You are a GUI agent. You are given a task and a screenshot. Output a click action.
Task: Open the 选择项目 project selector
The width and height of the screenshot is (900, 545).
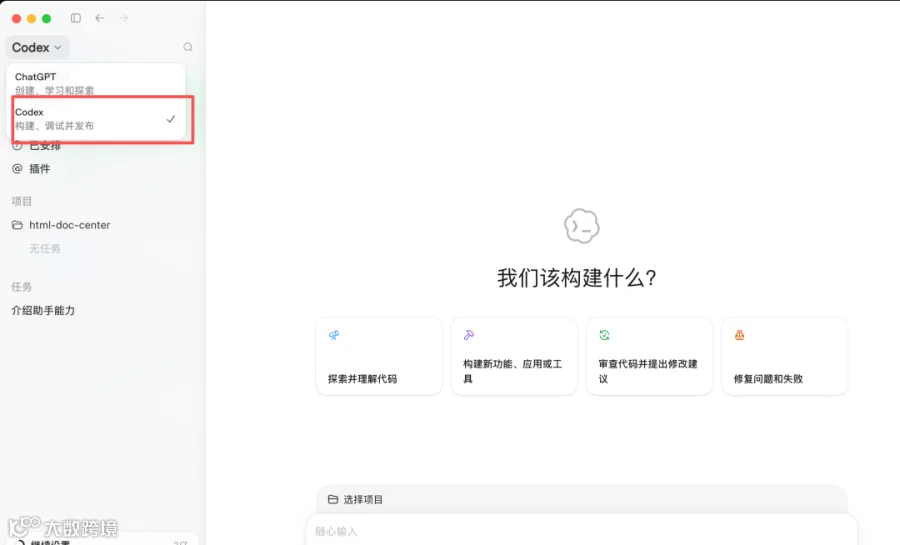tap(355, 500)
